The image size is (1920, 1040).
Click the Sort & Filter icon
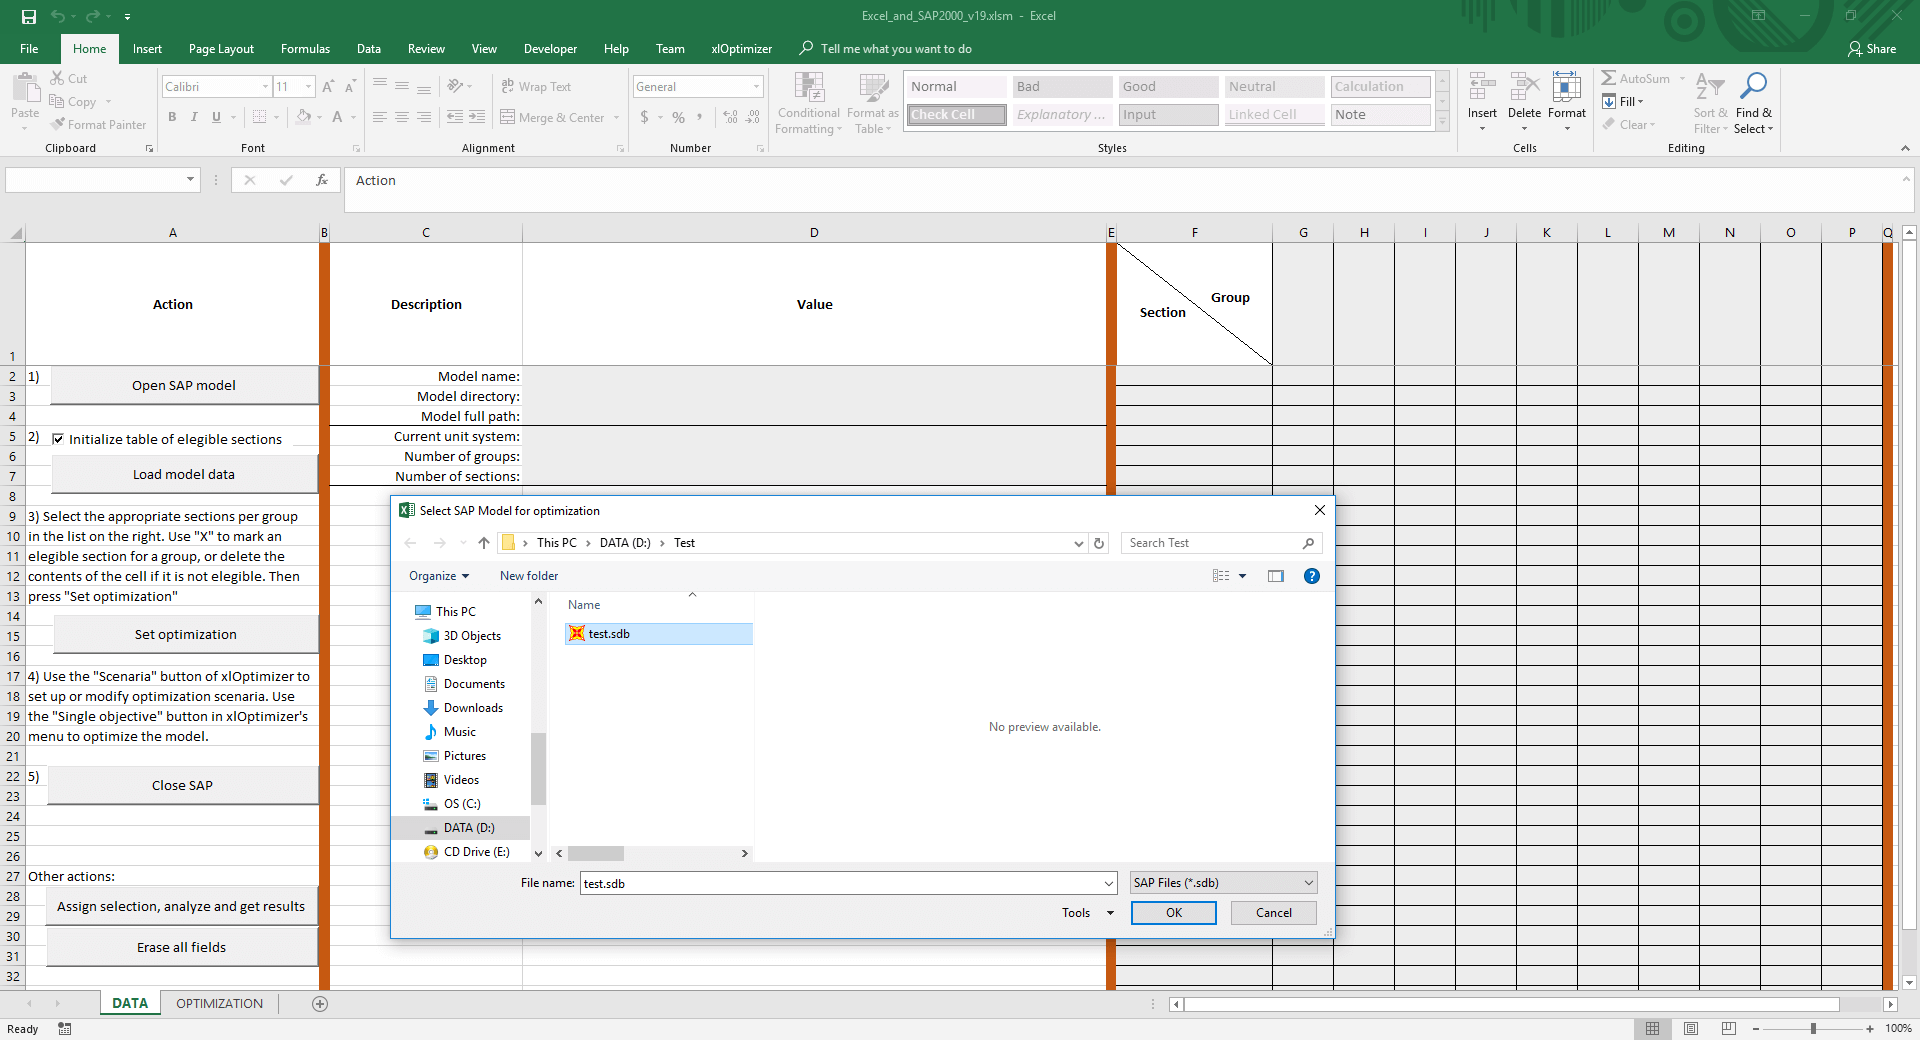click(x=1710, y=87)
